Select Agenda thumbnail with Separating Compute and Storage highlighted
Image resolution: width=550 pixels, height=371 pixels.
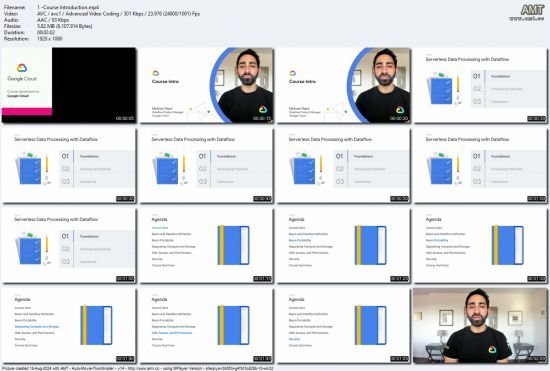click(69, 325)
